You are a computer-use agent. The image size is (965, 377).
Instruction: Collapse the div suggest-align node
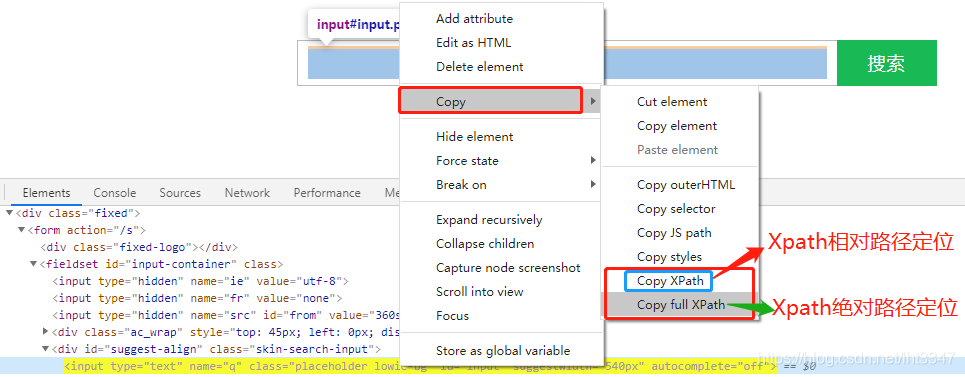pos(46,349)
